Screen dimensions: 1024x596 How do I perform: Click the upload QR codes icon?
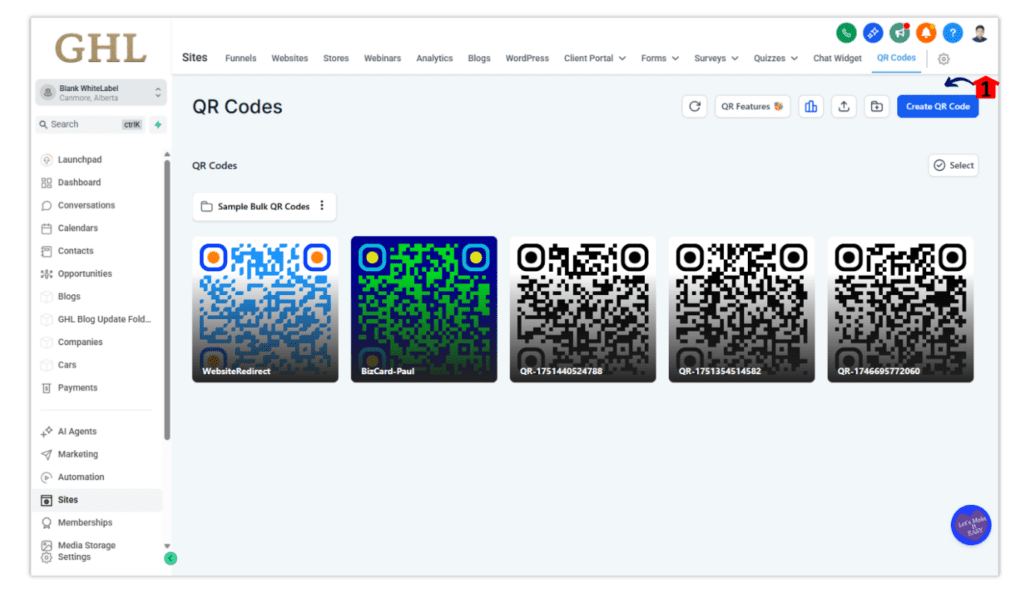click(843, 106)
